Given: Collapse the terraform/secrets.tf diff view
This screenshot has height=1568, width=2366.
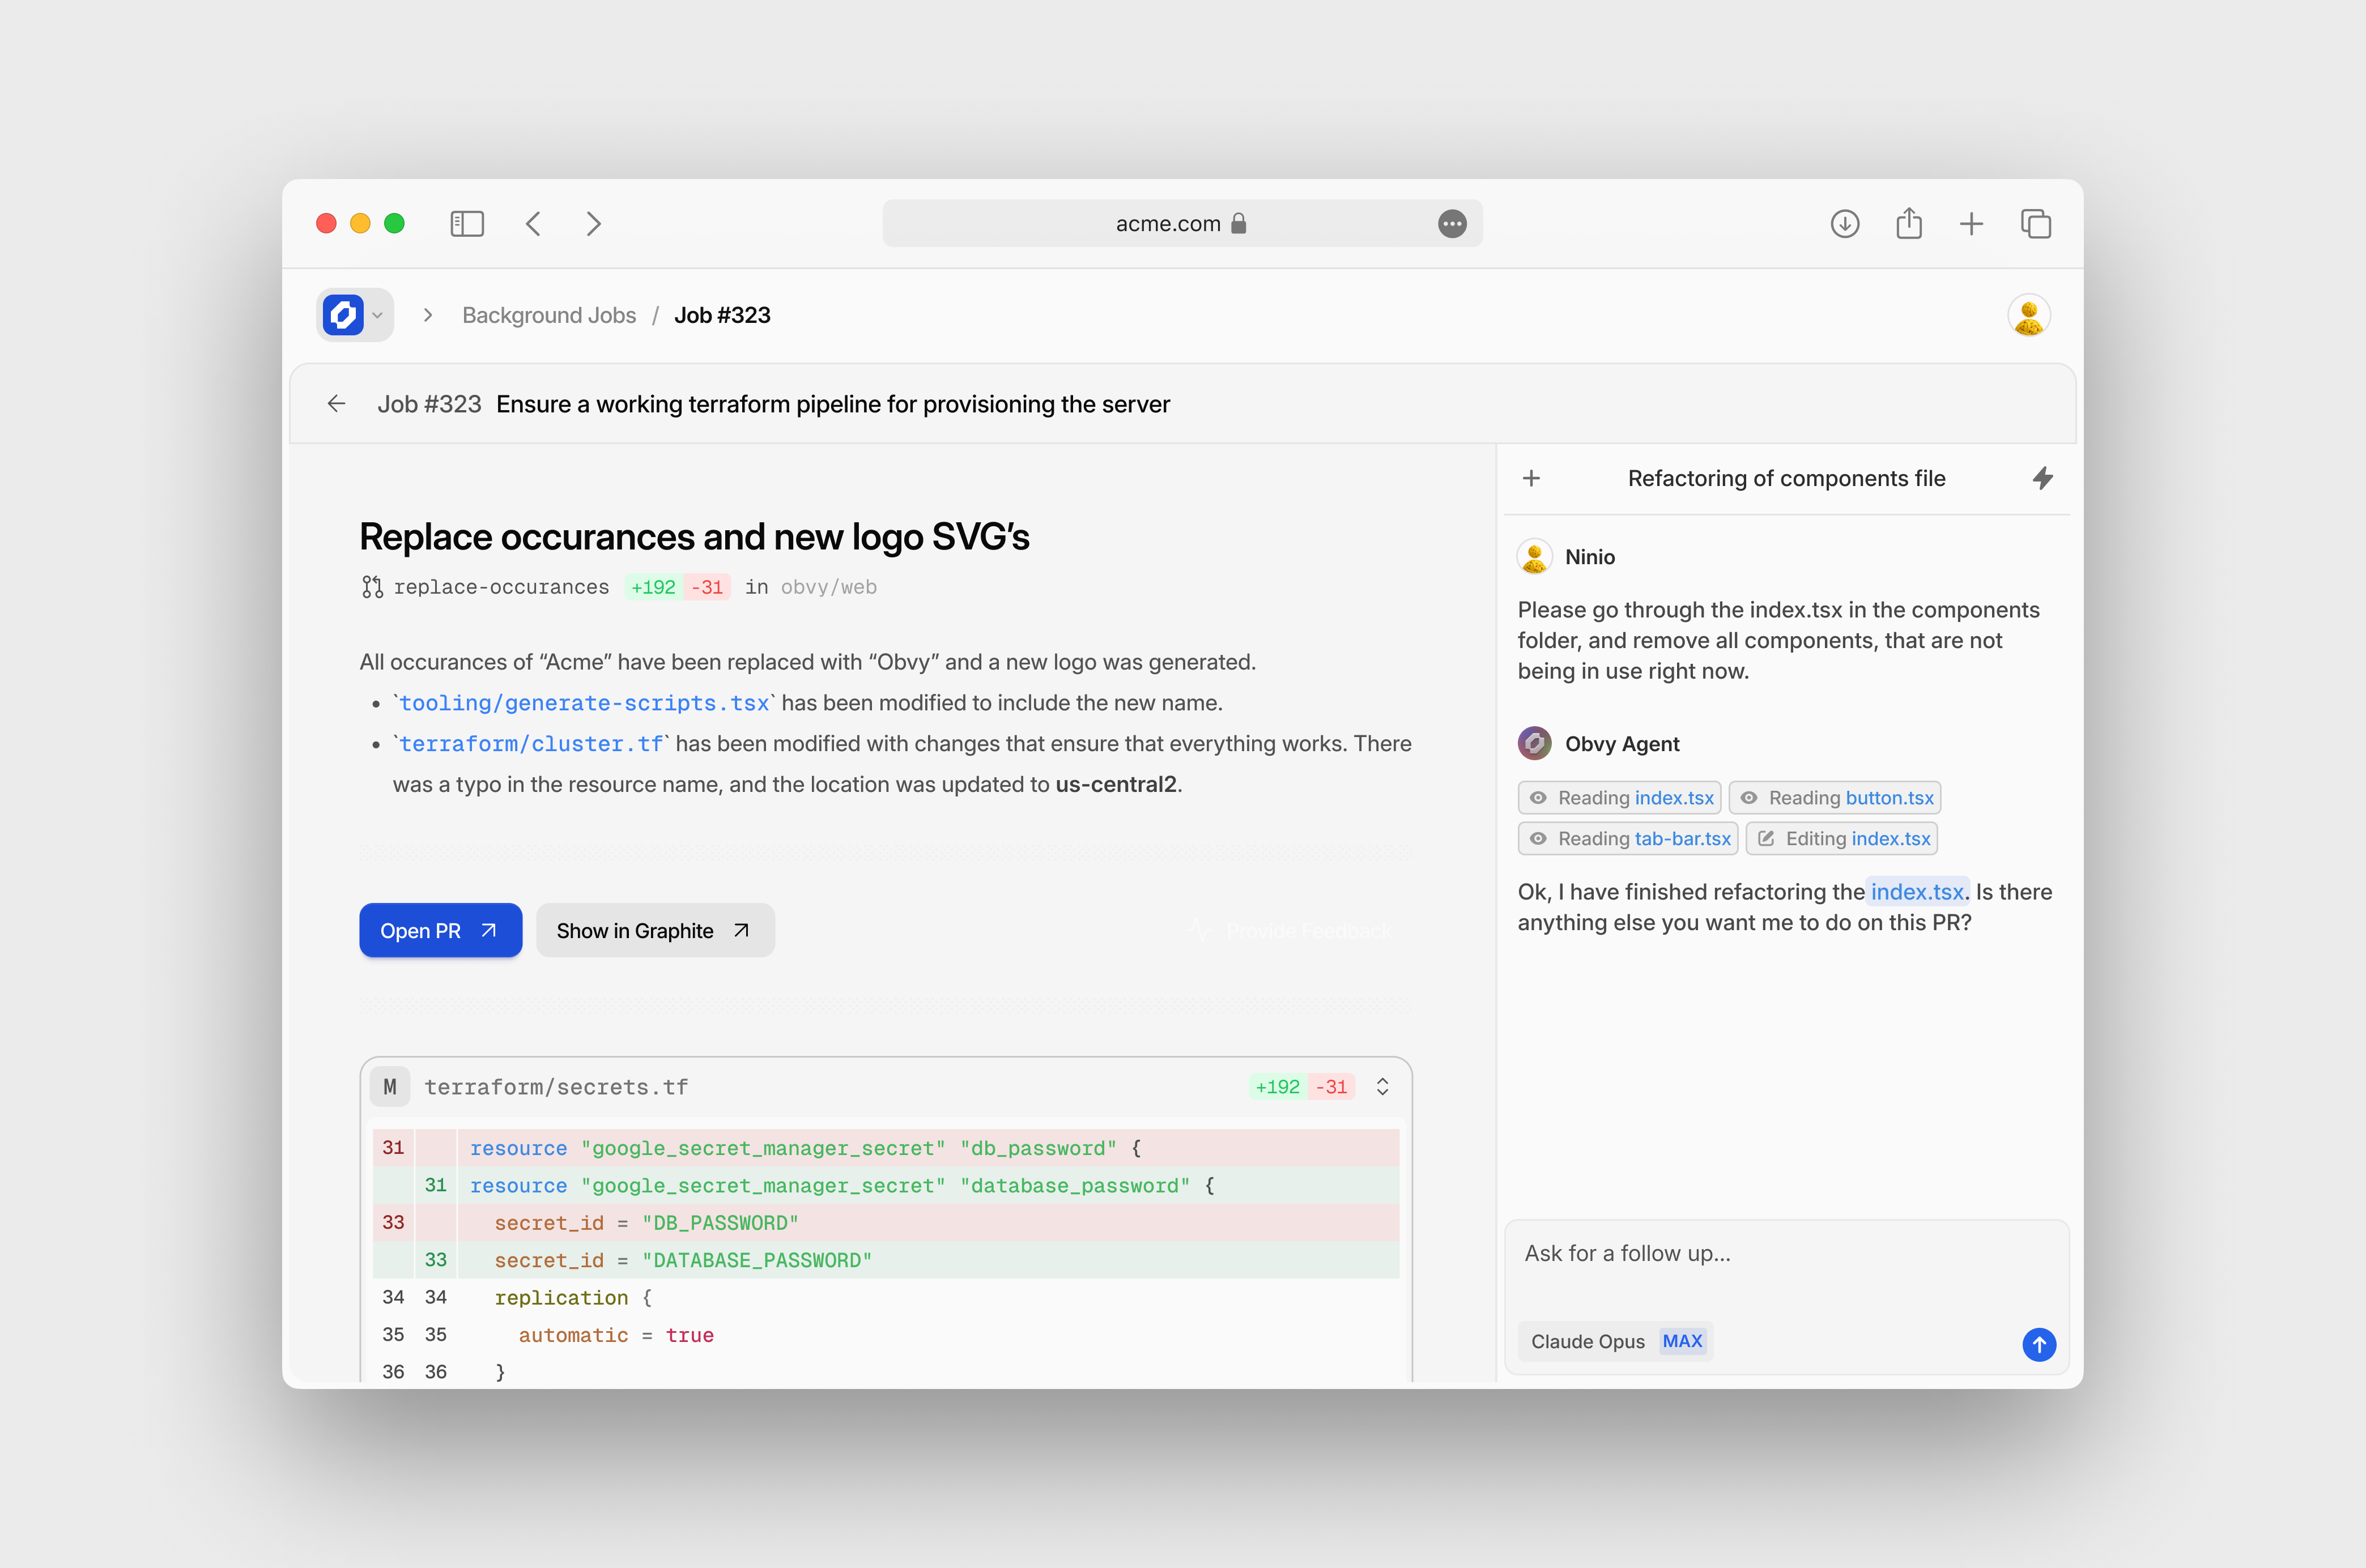Looking at the screenshot, I should tap(1382, 1086).
